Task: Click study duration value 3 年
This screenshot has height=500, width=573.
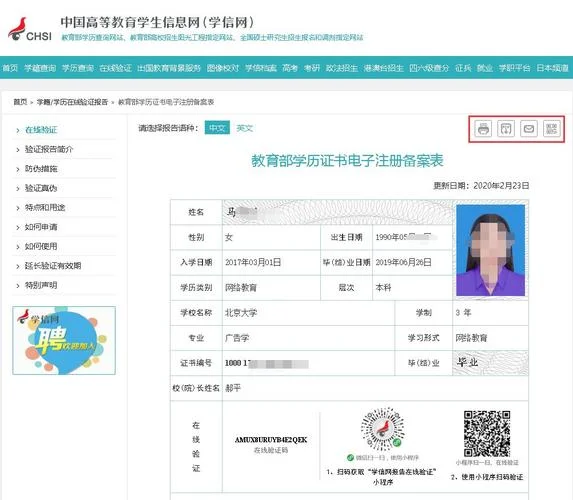Action: tap(463, 313)
